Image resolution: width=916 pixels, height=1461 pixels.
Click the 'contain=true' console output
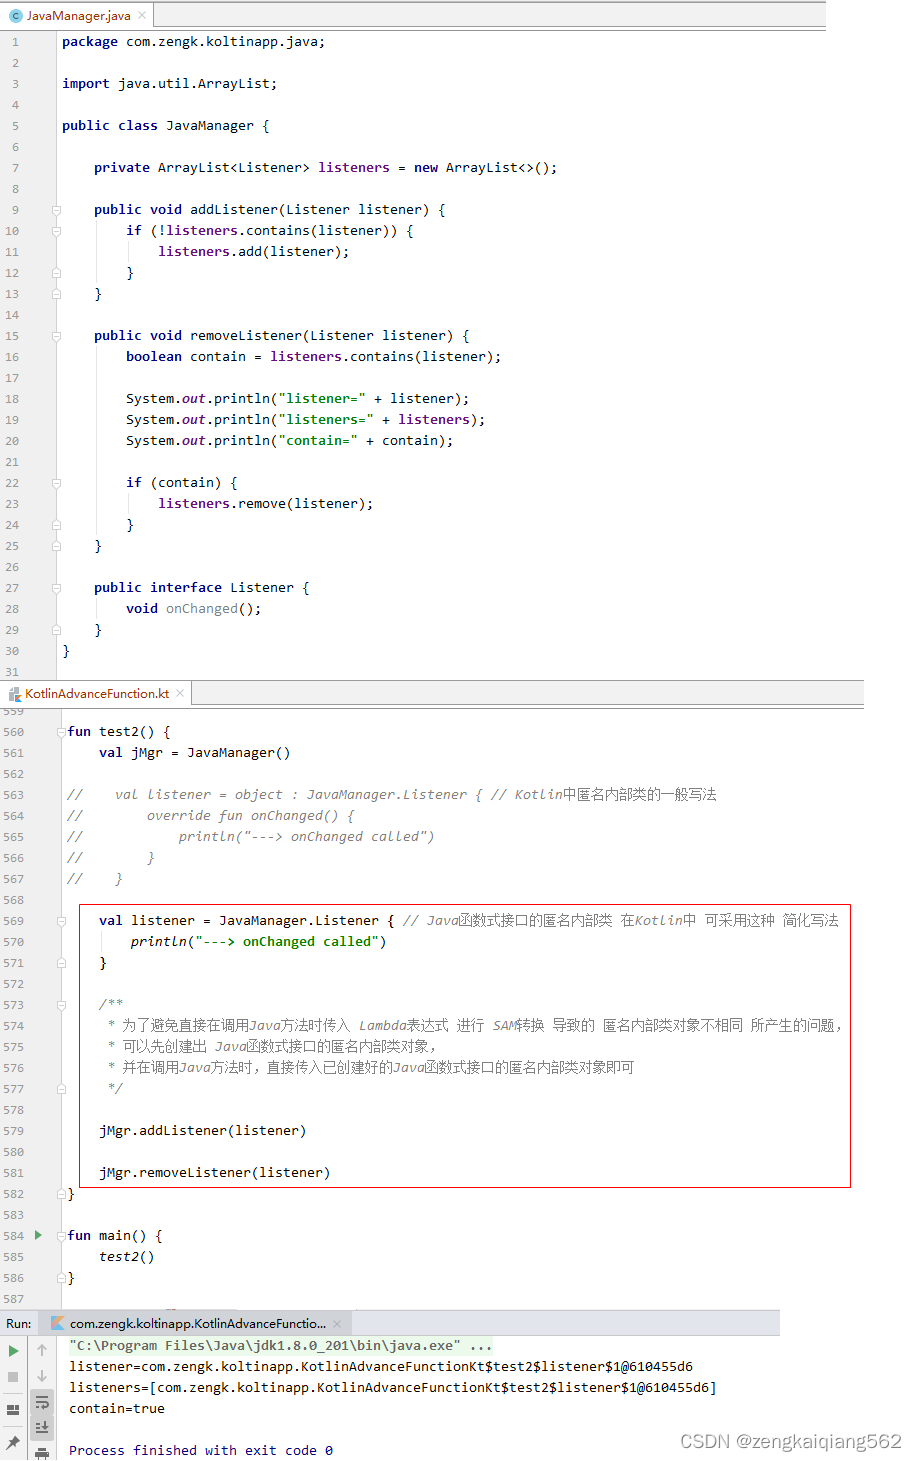pyautogui.click(x=117, y=1409)
